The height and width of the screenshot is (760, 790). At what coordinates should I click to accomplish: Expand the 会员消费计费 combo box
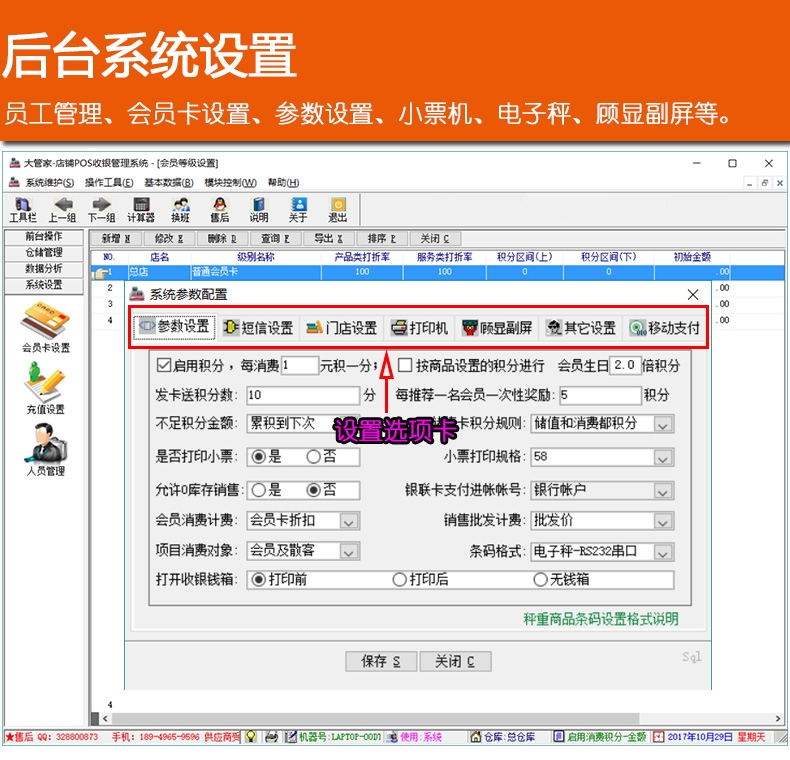point(348,521)
